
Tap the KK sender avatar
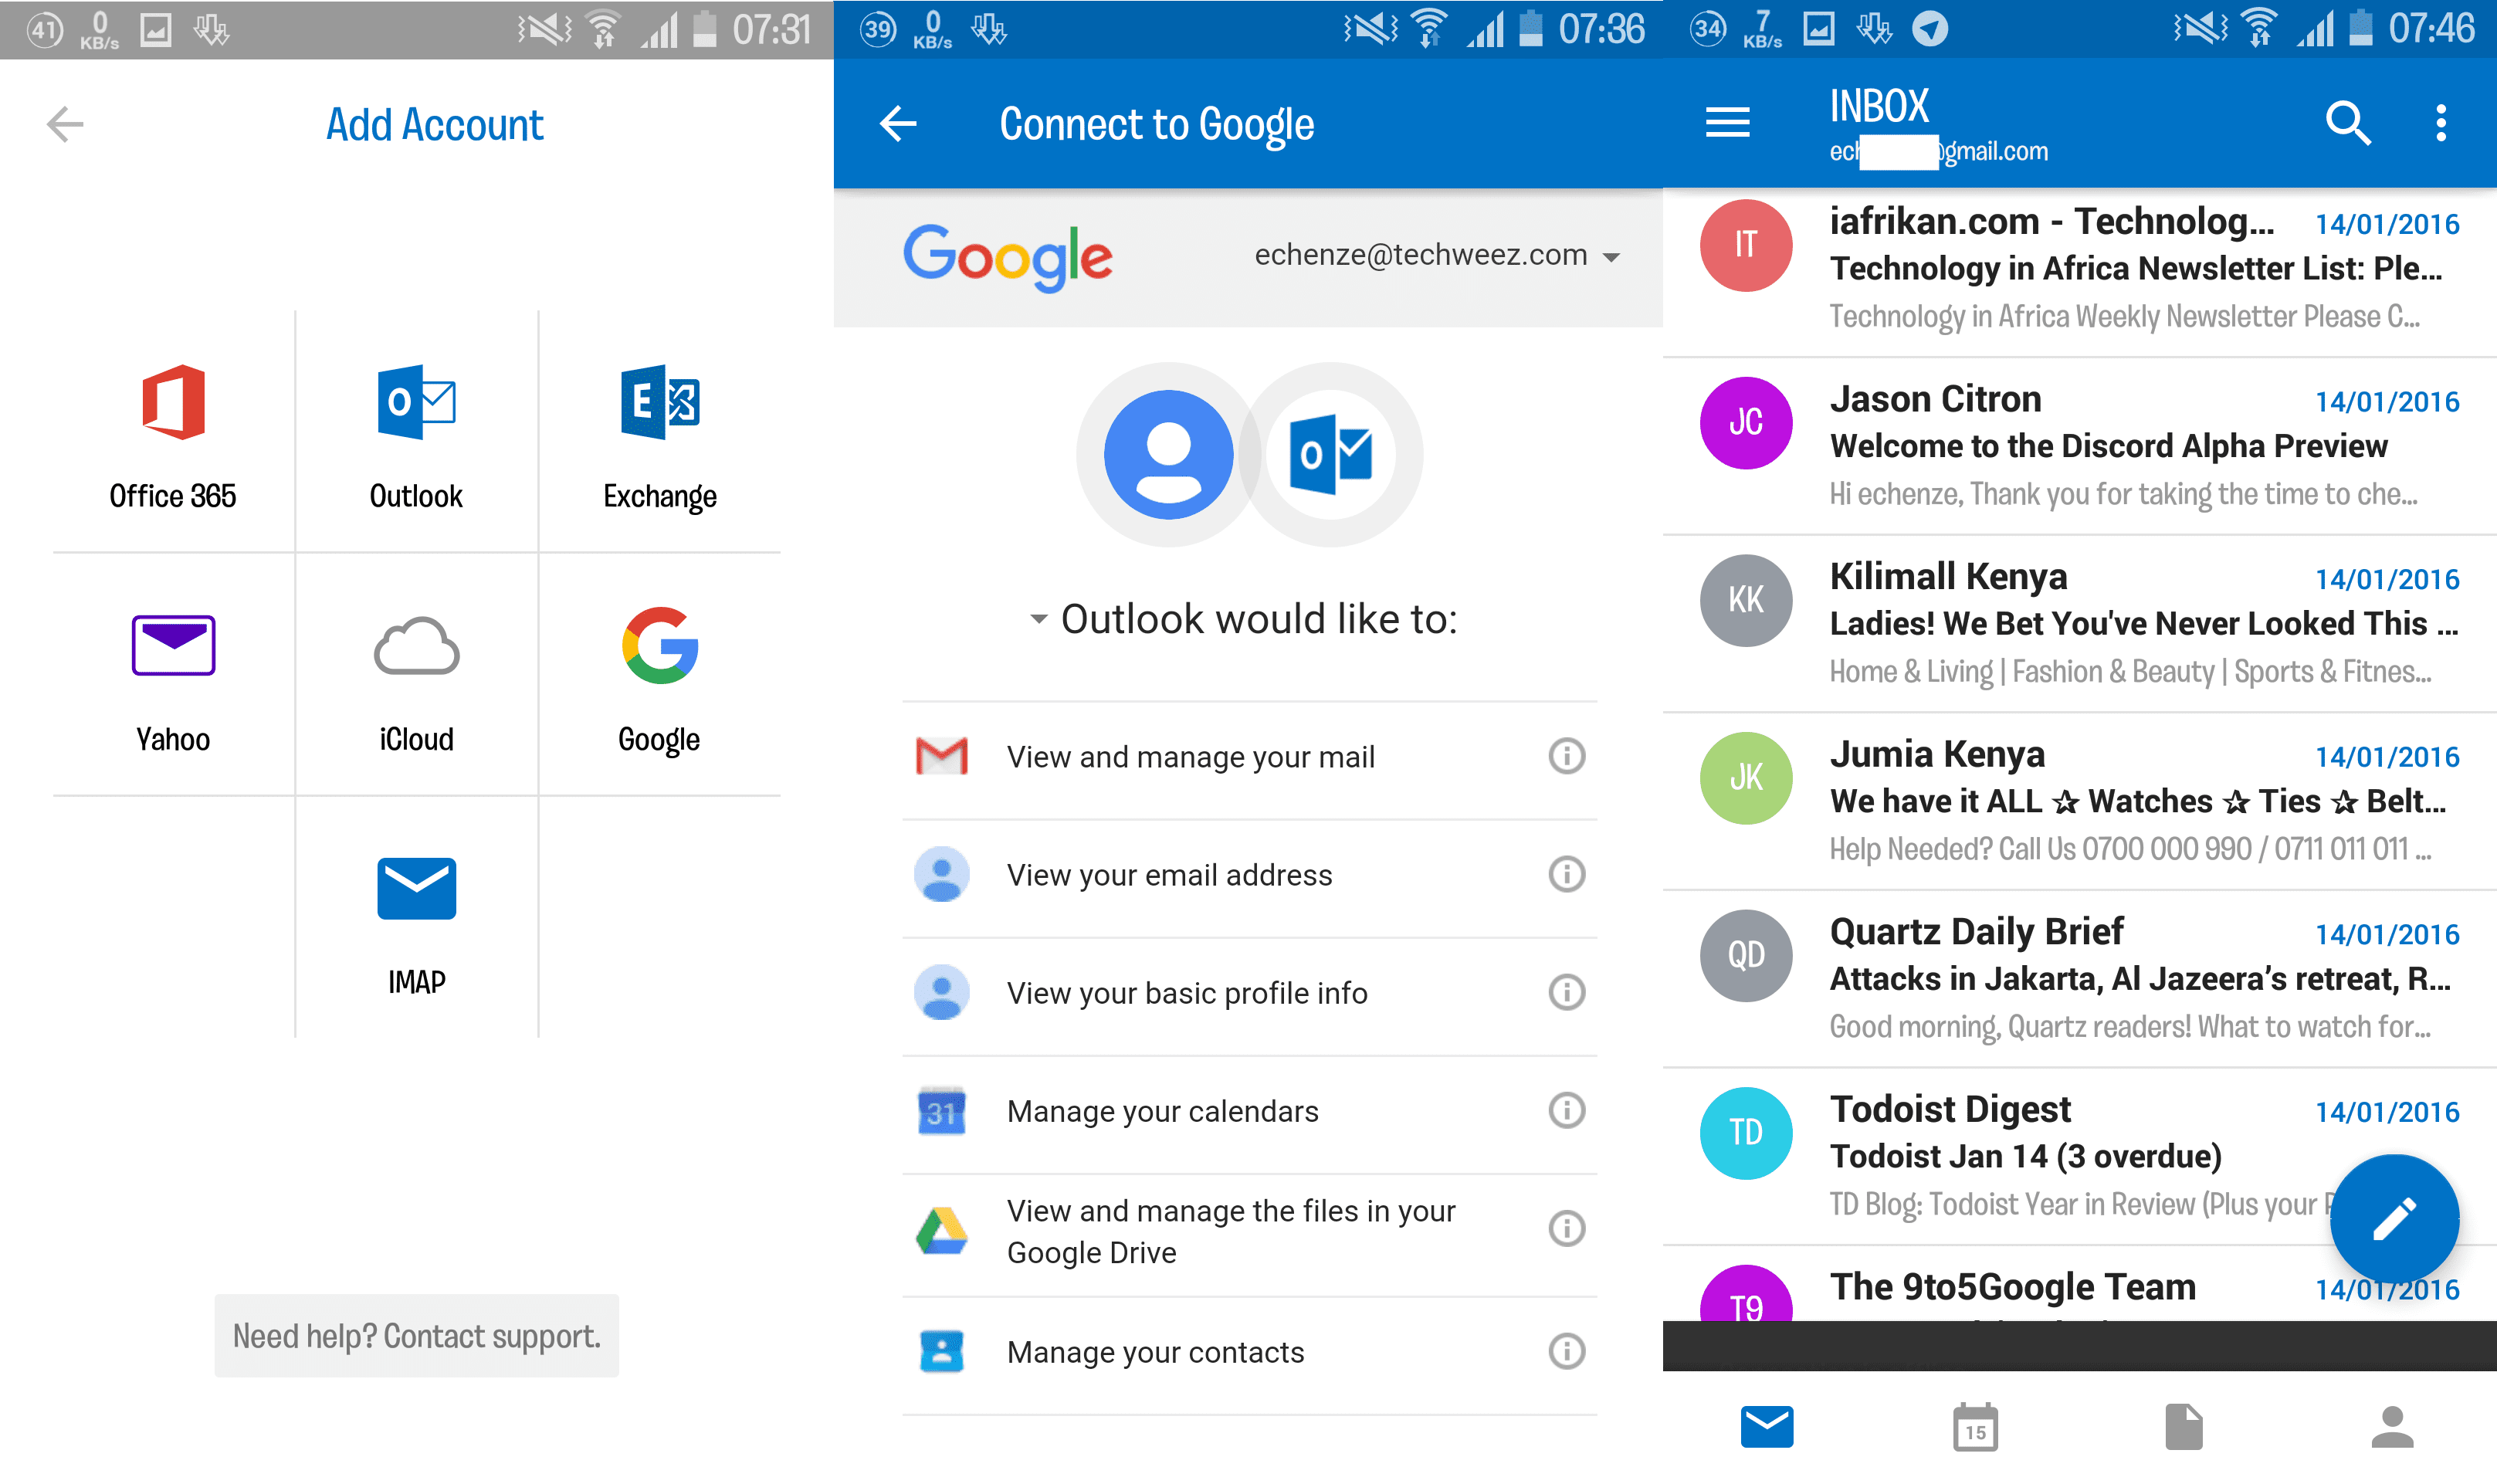pos(1745,600)
